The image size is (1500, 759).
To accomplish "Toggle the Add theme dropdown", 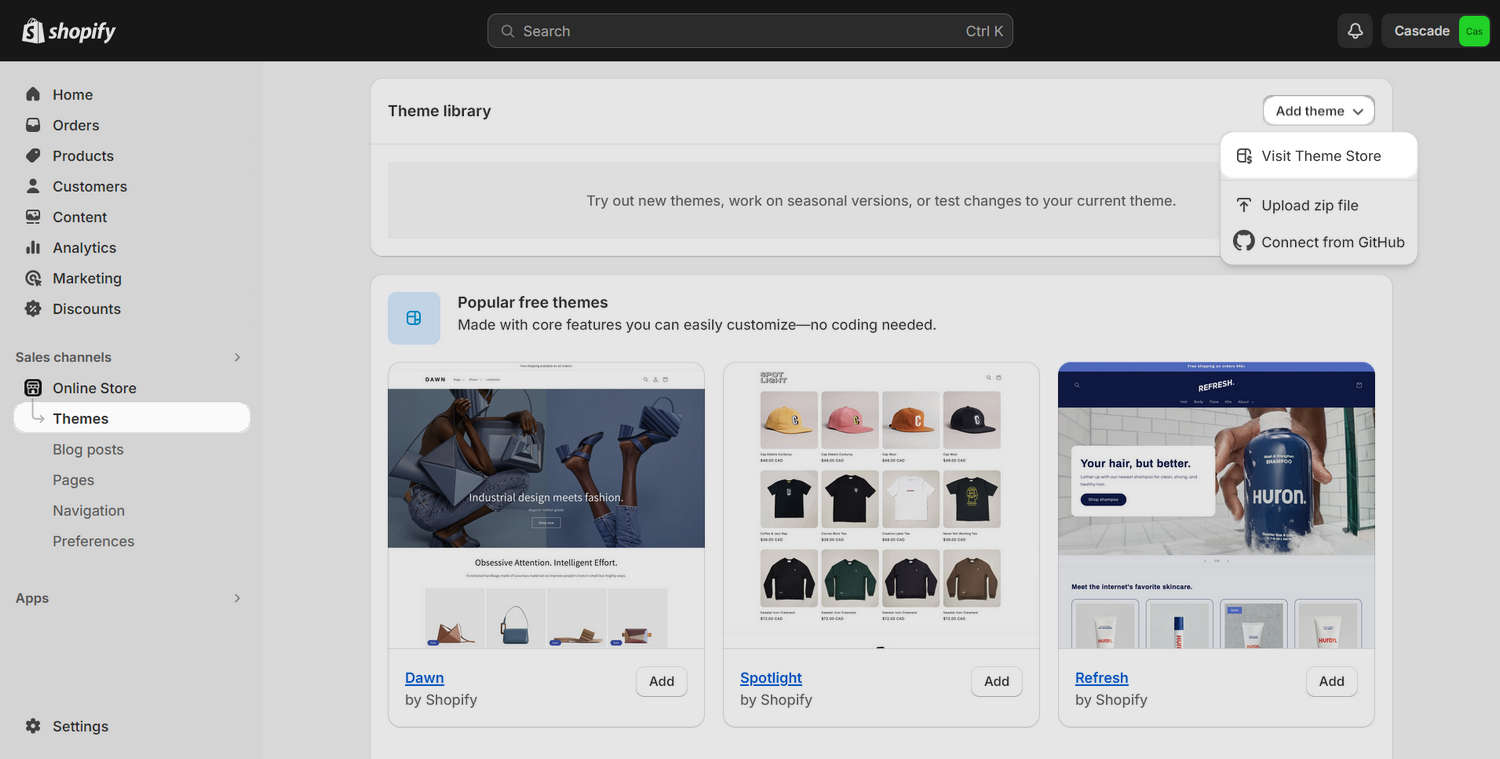I will point(1318,111).
